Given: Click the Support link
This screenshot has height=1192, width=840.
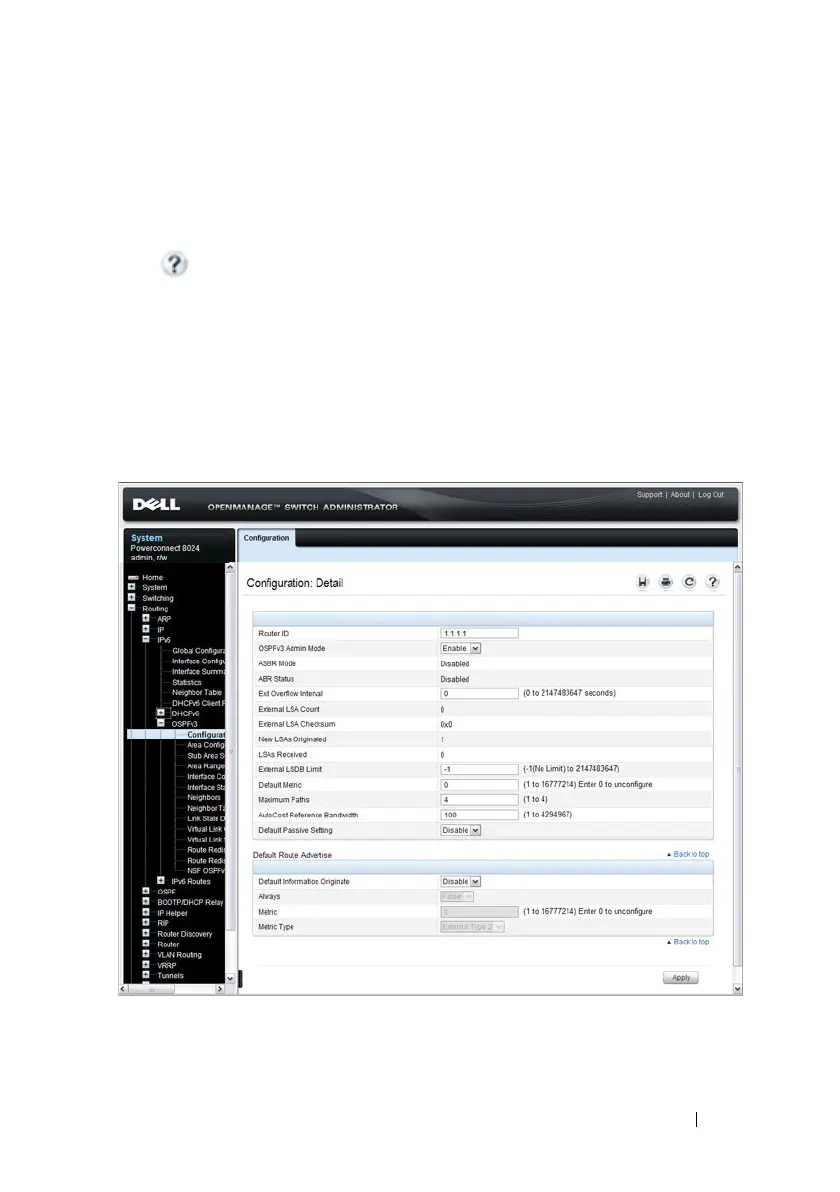Looking at the screenshot, I should click(x=649, y=495).
